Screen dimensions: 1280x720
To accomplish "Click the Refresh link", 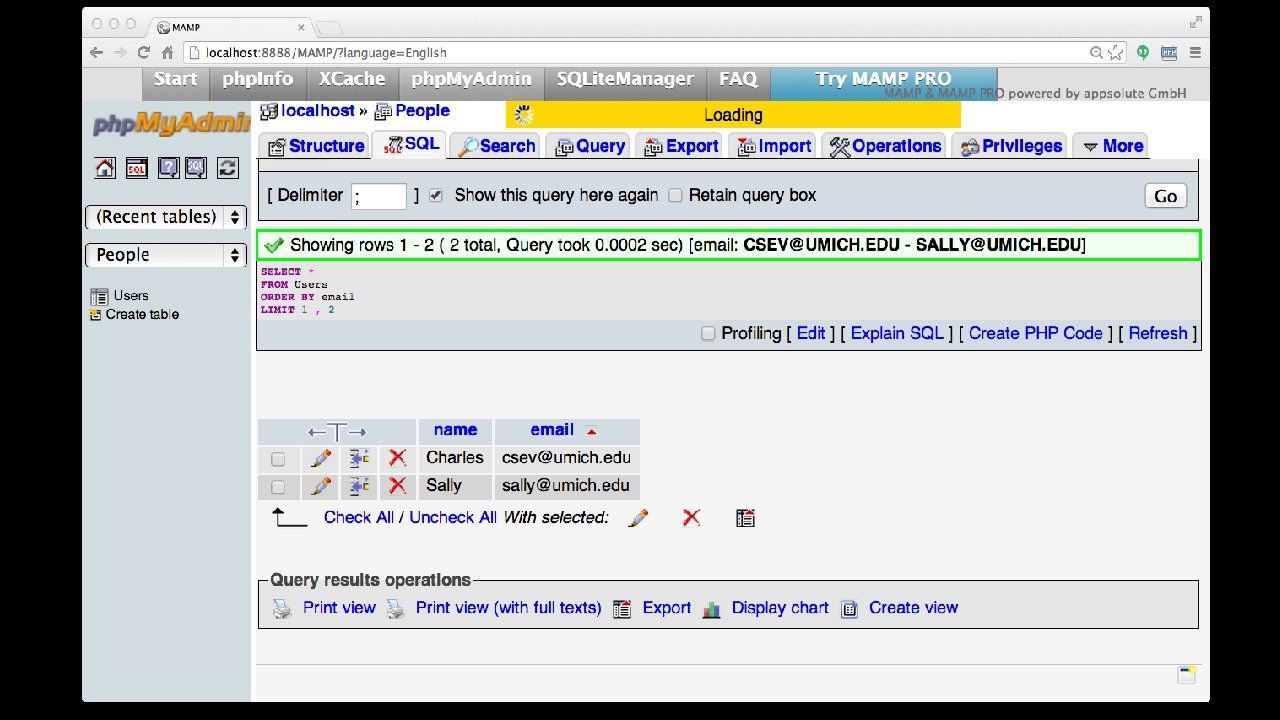I will tap(1158, 334).
